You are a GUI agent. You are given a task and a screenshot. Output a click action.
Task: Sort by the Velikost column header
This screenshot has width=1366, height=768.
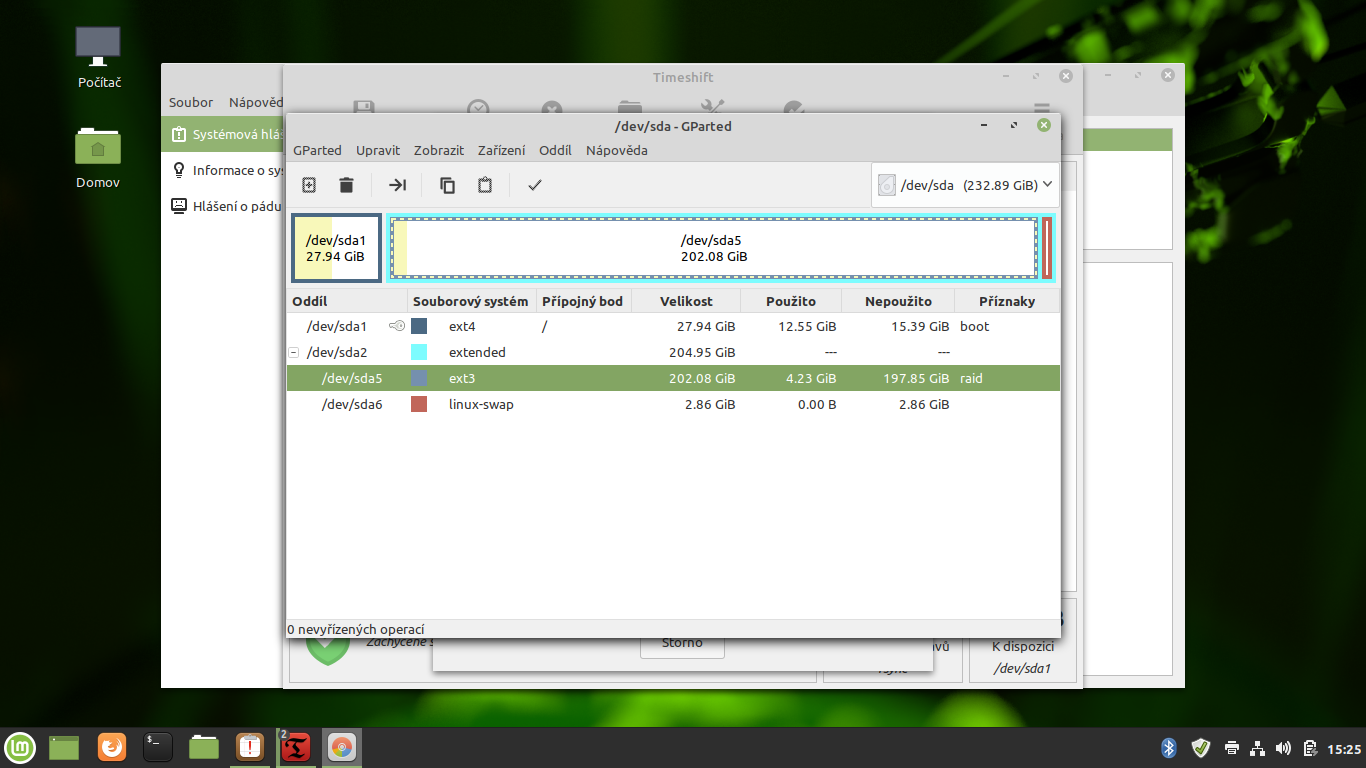[686, 301]
